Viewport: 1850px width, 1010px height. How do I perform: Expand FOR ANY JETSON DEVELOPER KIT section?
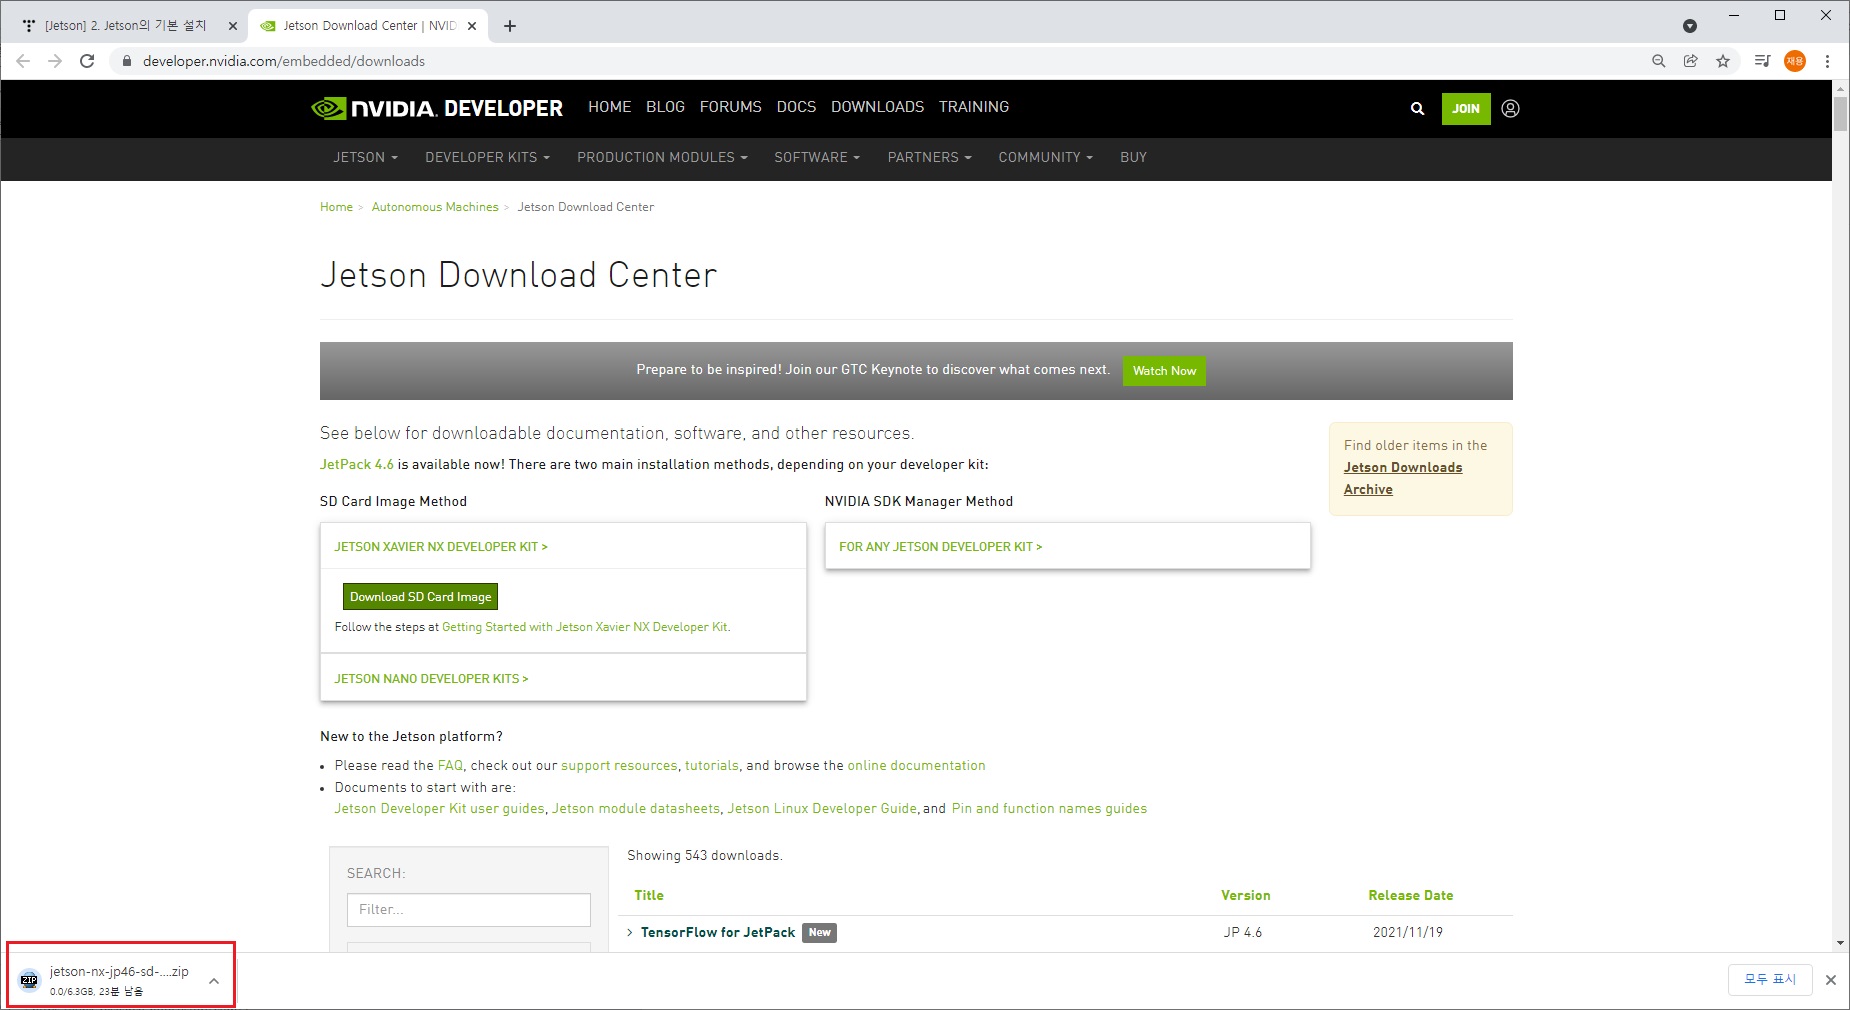point(940,547)
